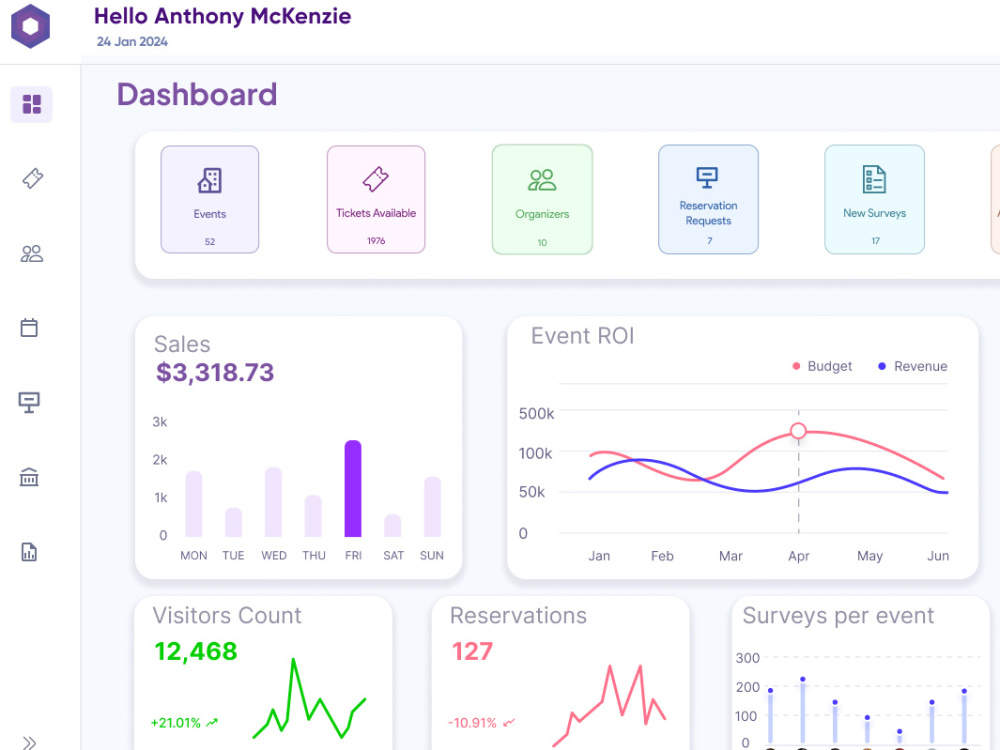Click the green Visitors Count line chart
Viewport: 1000px width, 750px height.
pos(309,700)
